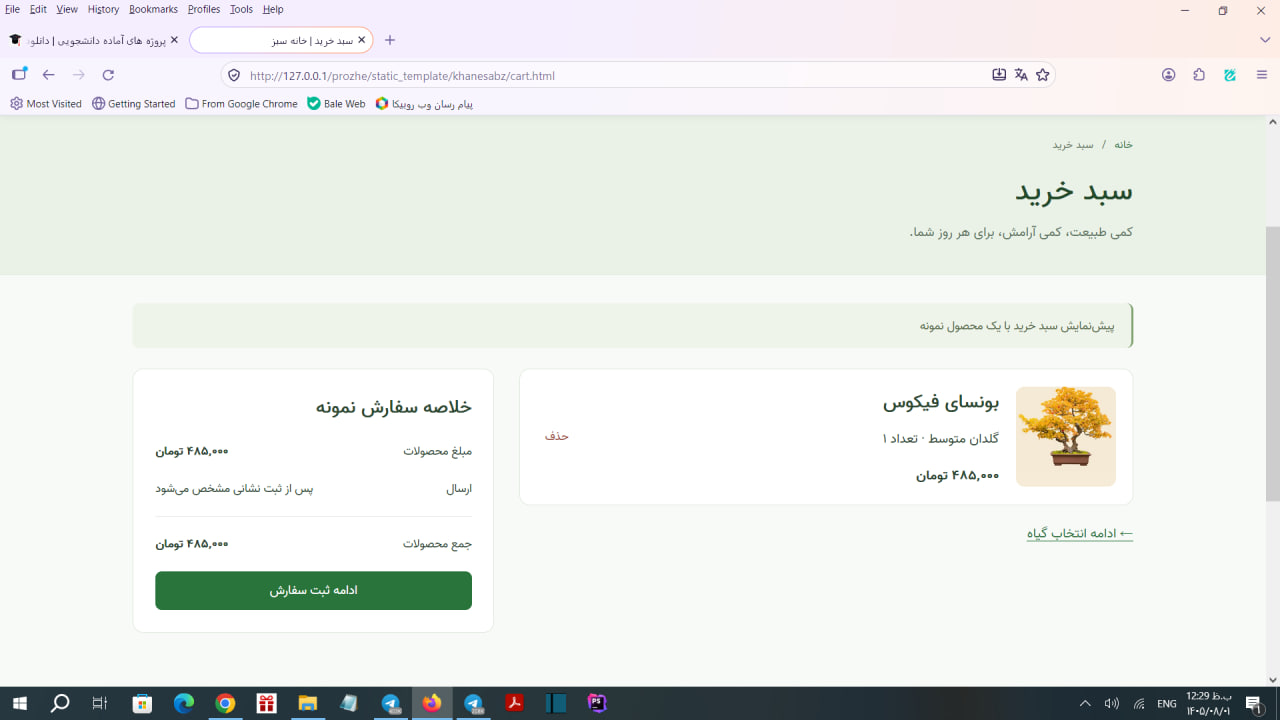
Task: Click the install-app icon in the address bar
Action: (x=999, y=75)
